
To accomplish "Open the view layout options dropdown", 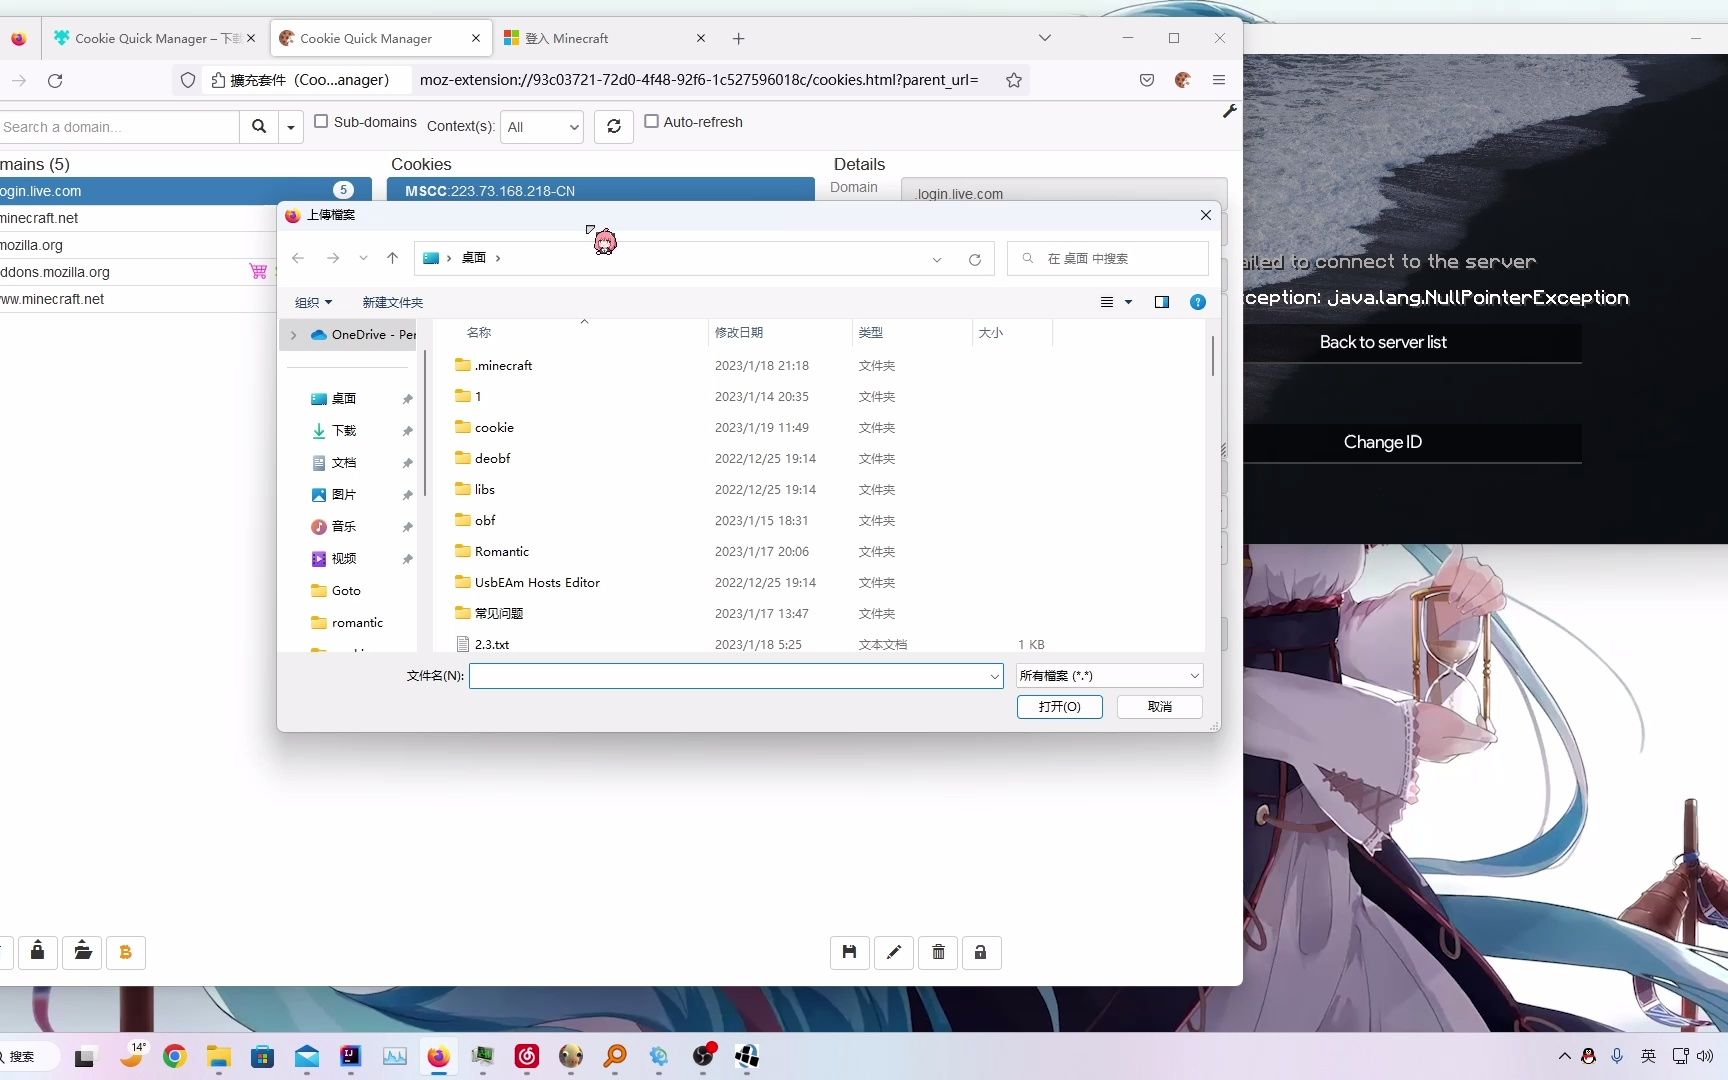I will [1129, 302].
